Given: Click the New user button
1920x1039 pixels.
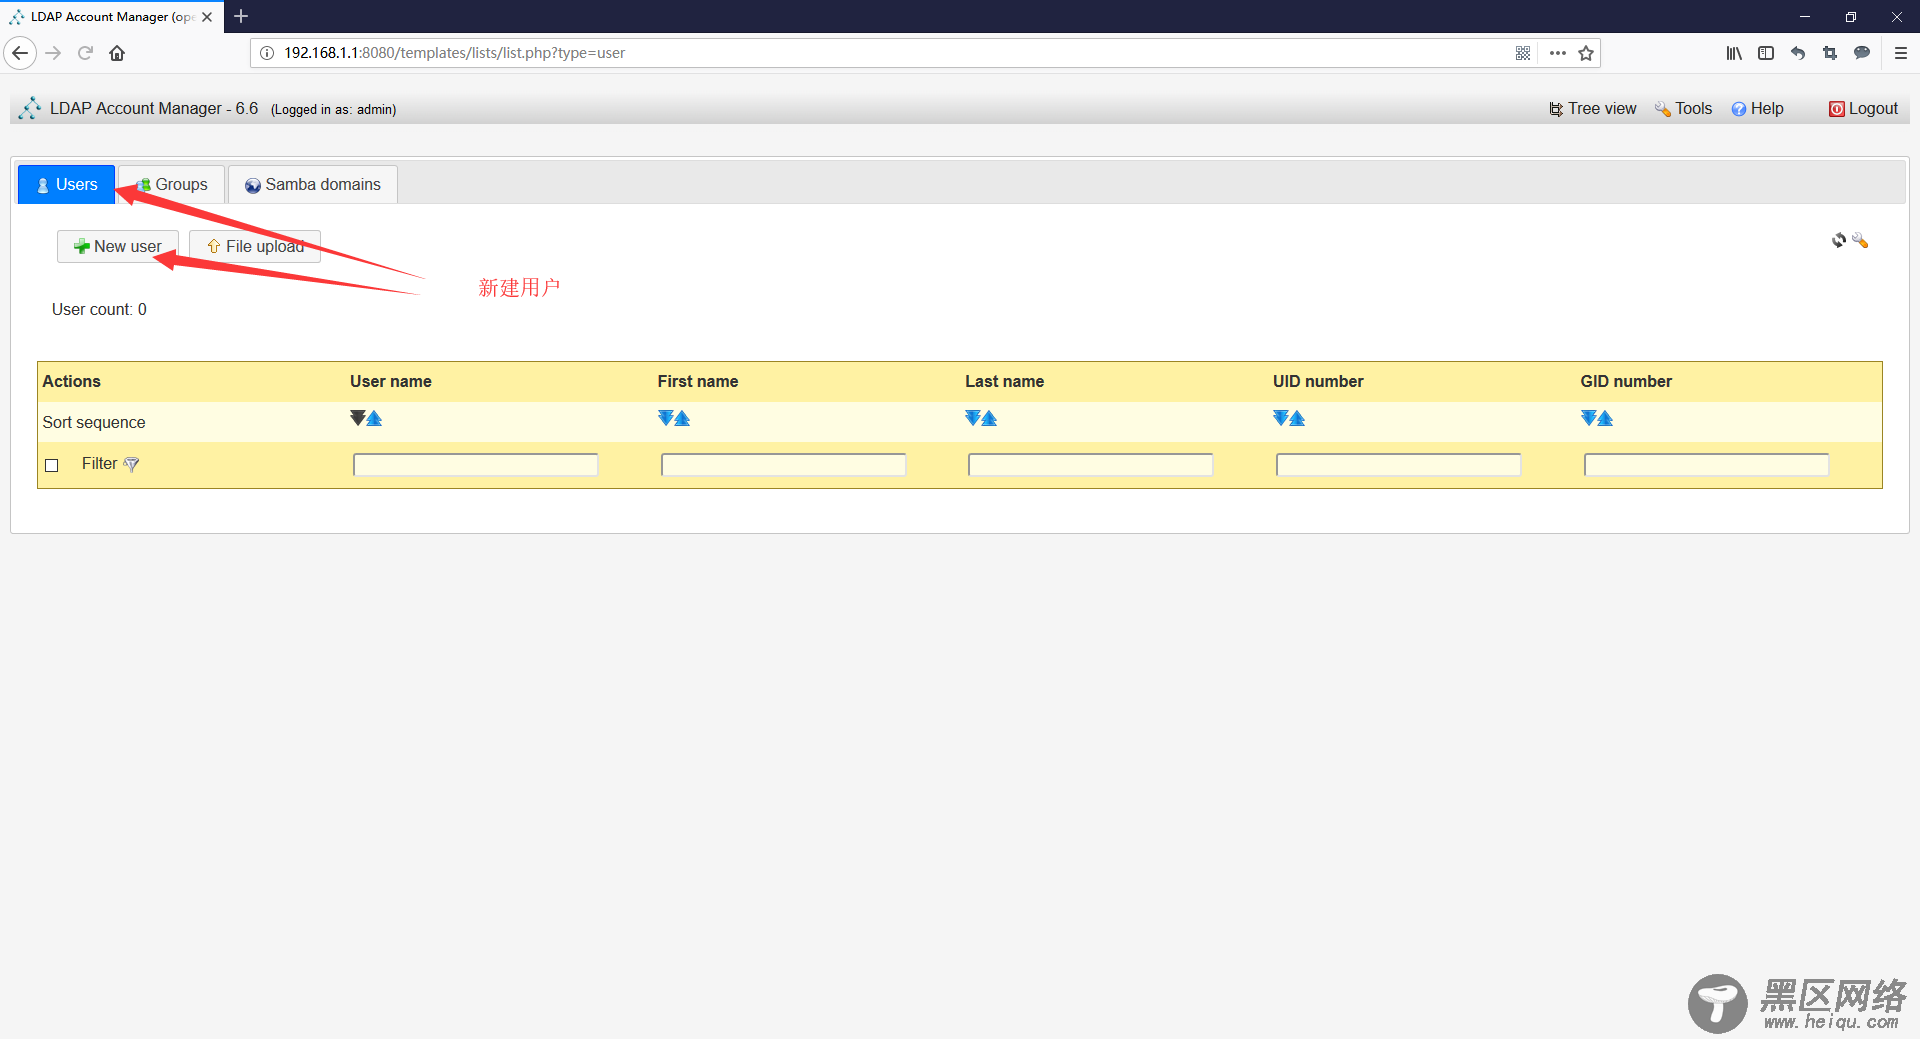Looking at the screenshot, I should tap(118, 247).
